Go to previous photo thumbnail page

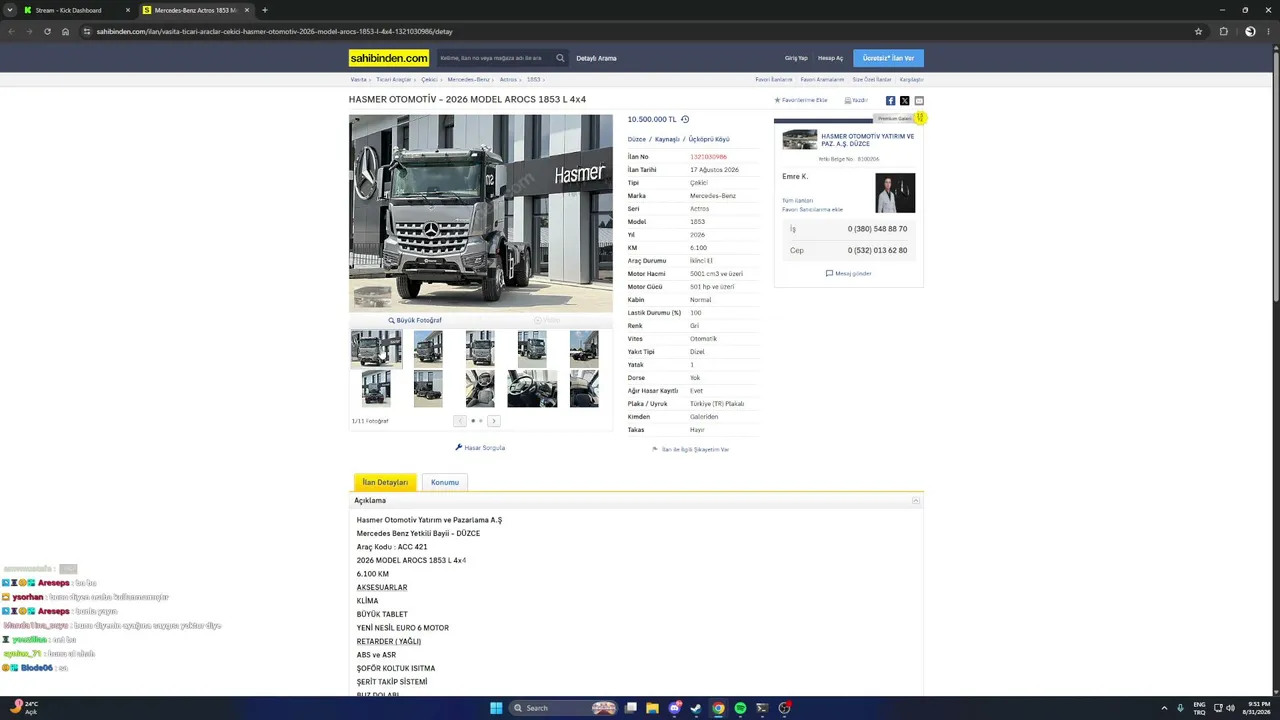pyautogui.click(x=459, y=421)
